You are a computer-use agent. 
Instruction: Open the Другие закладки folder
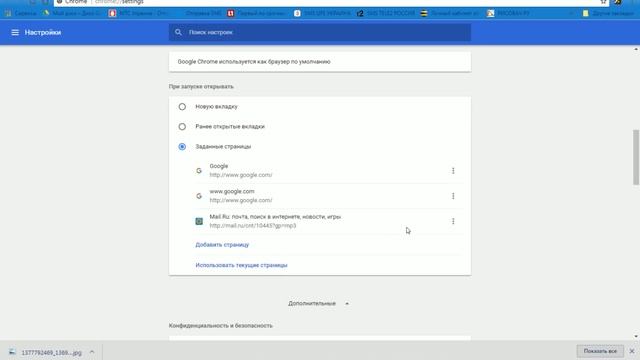coord(608,13)
